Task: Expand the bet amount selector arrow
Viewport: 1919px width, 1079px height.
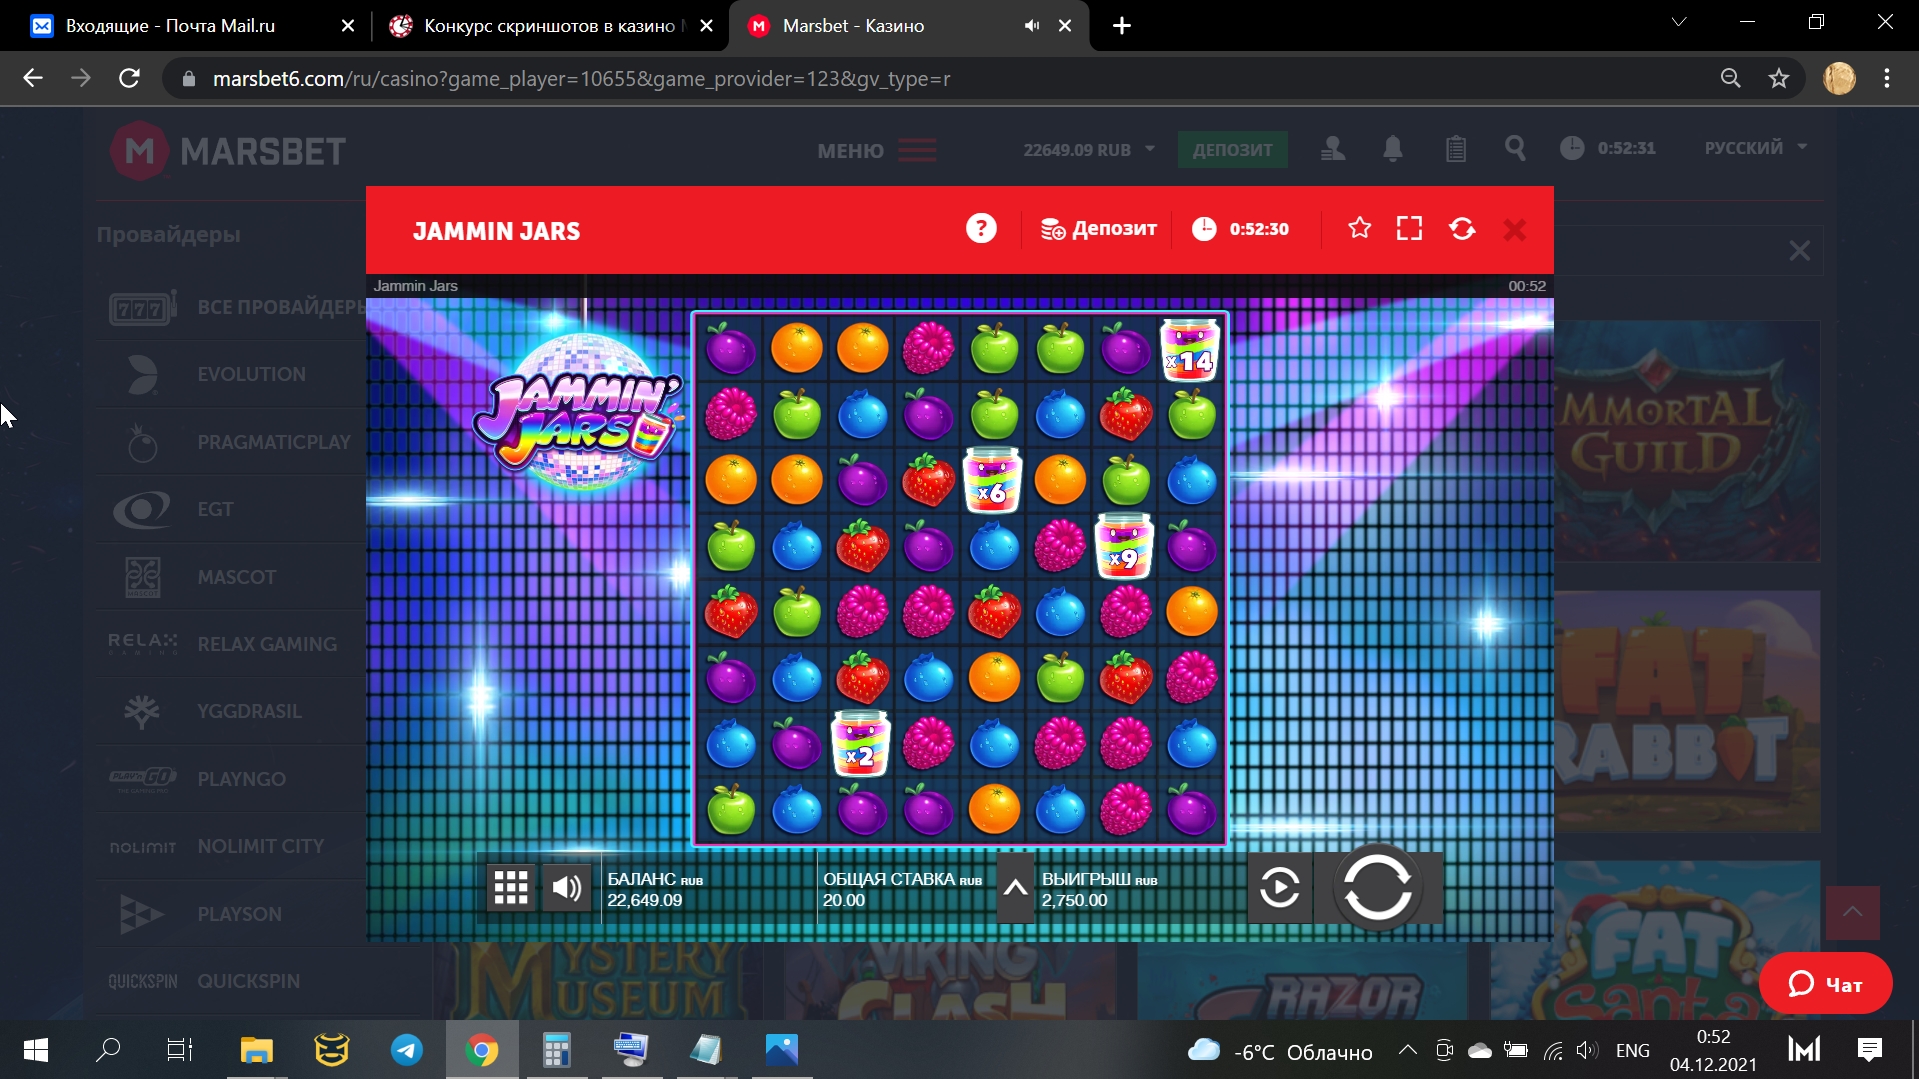Action: [1015, 888]
